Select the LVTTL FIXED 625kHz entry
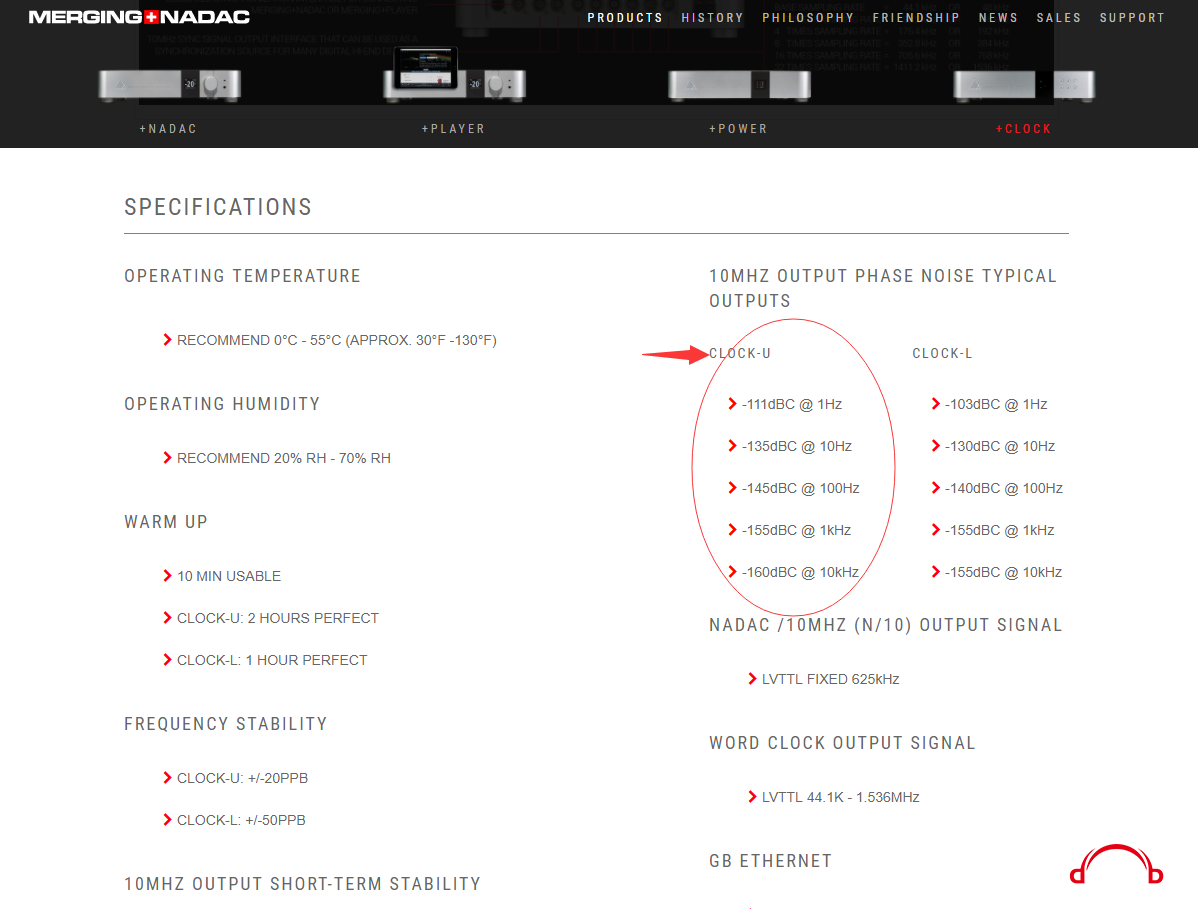The width and height of the screenshot is (1198, 909). [x=830, y=679]
